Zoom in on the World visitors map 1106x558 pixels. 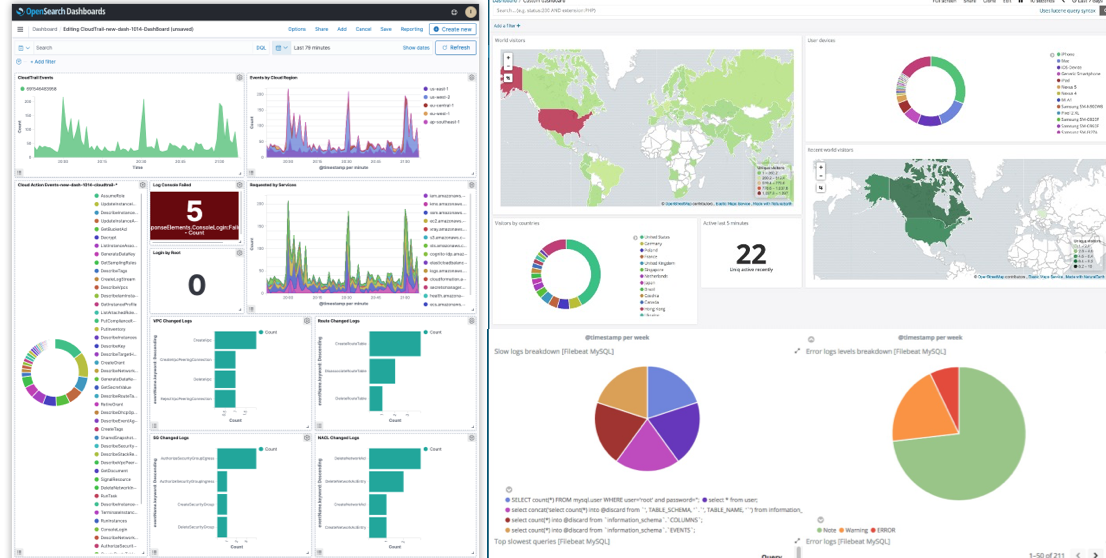[508, 57]
